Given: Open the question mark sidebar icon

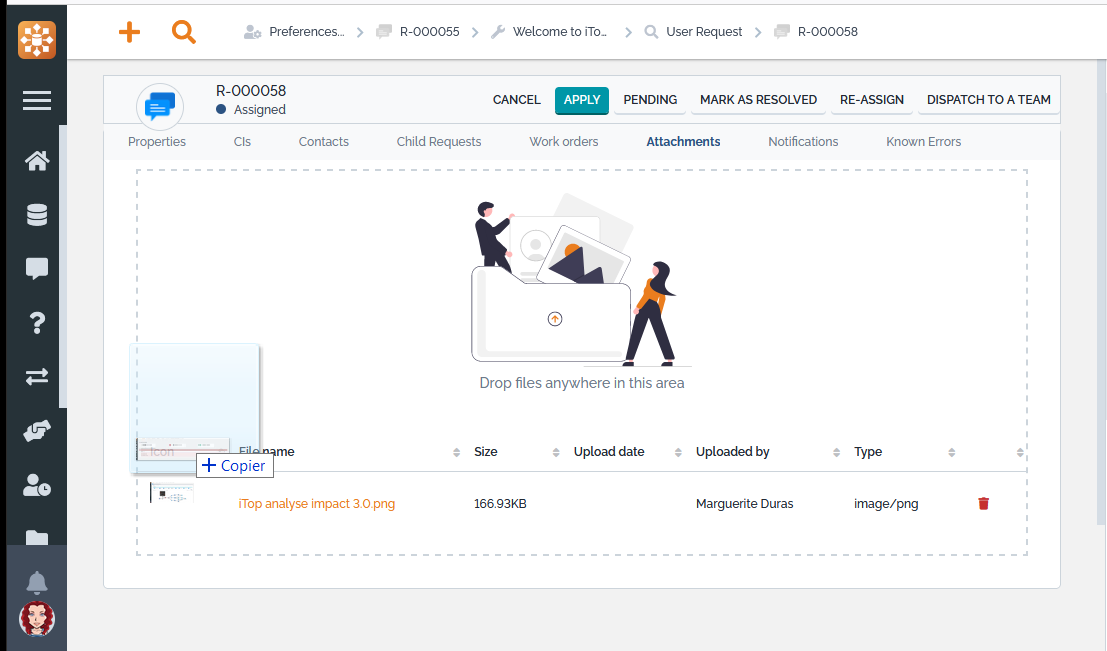Looking at the screenshot, I should (37, 322).
